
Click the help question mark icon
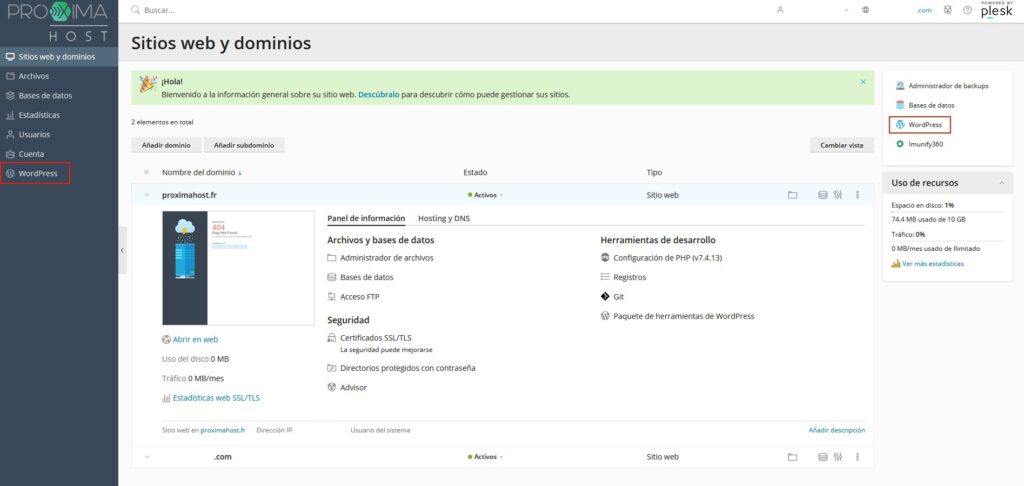pyautogui.click(x=967, y=10)
